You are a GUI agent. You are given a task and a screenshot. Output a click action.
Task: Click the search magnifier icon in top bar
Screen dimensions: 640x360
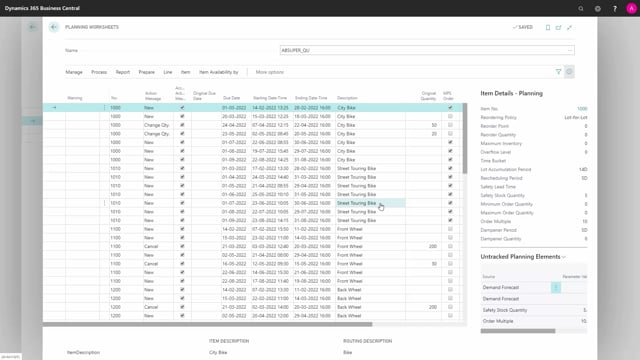point(581,9)
